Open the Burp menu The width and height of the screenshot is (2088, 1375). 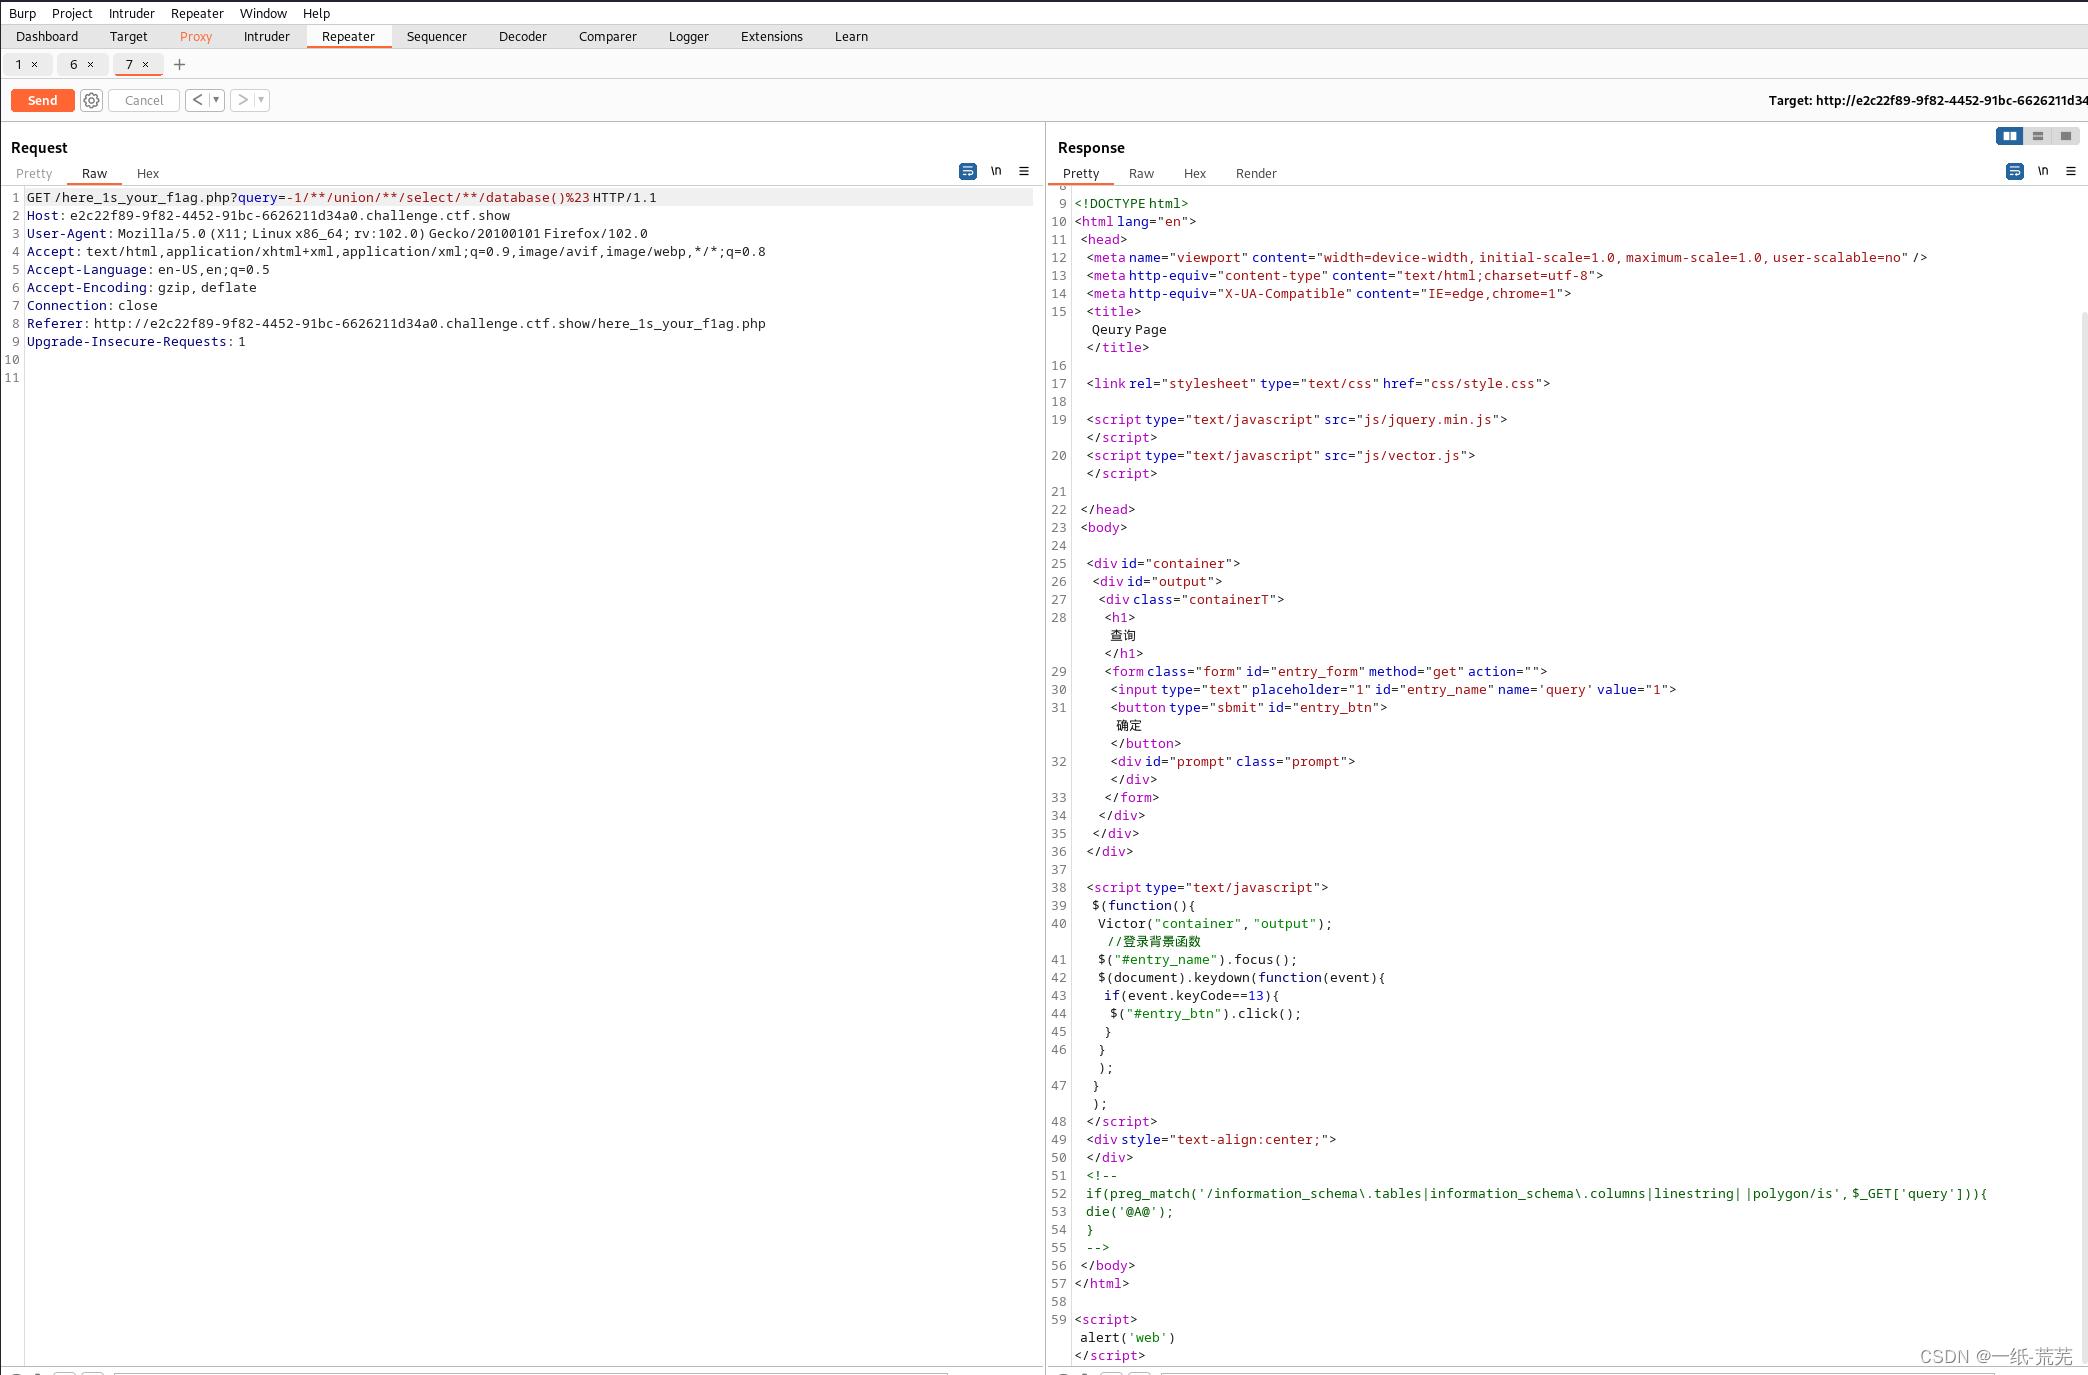click(22, 13)
